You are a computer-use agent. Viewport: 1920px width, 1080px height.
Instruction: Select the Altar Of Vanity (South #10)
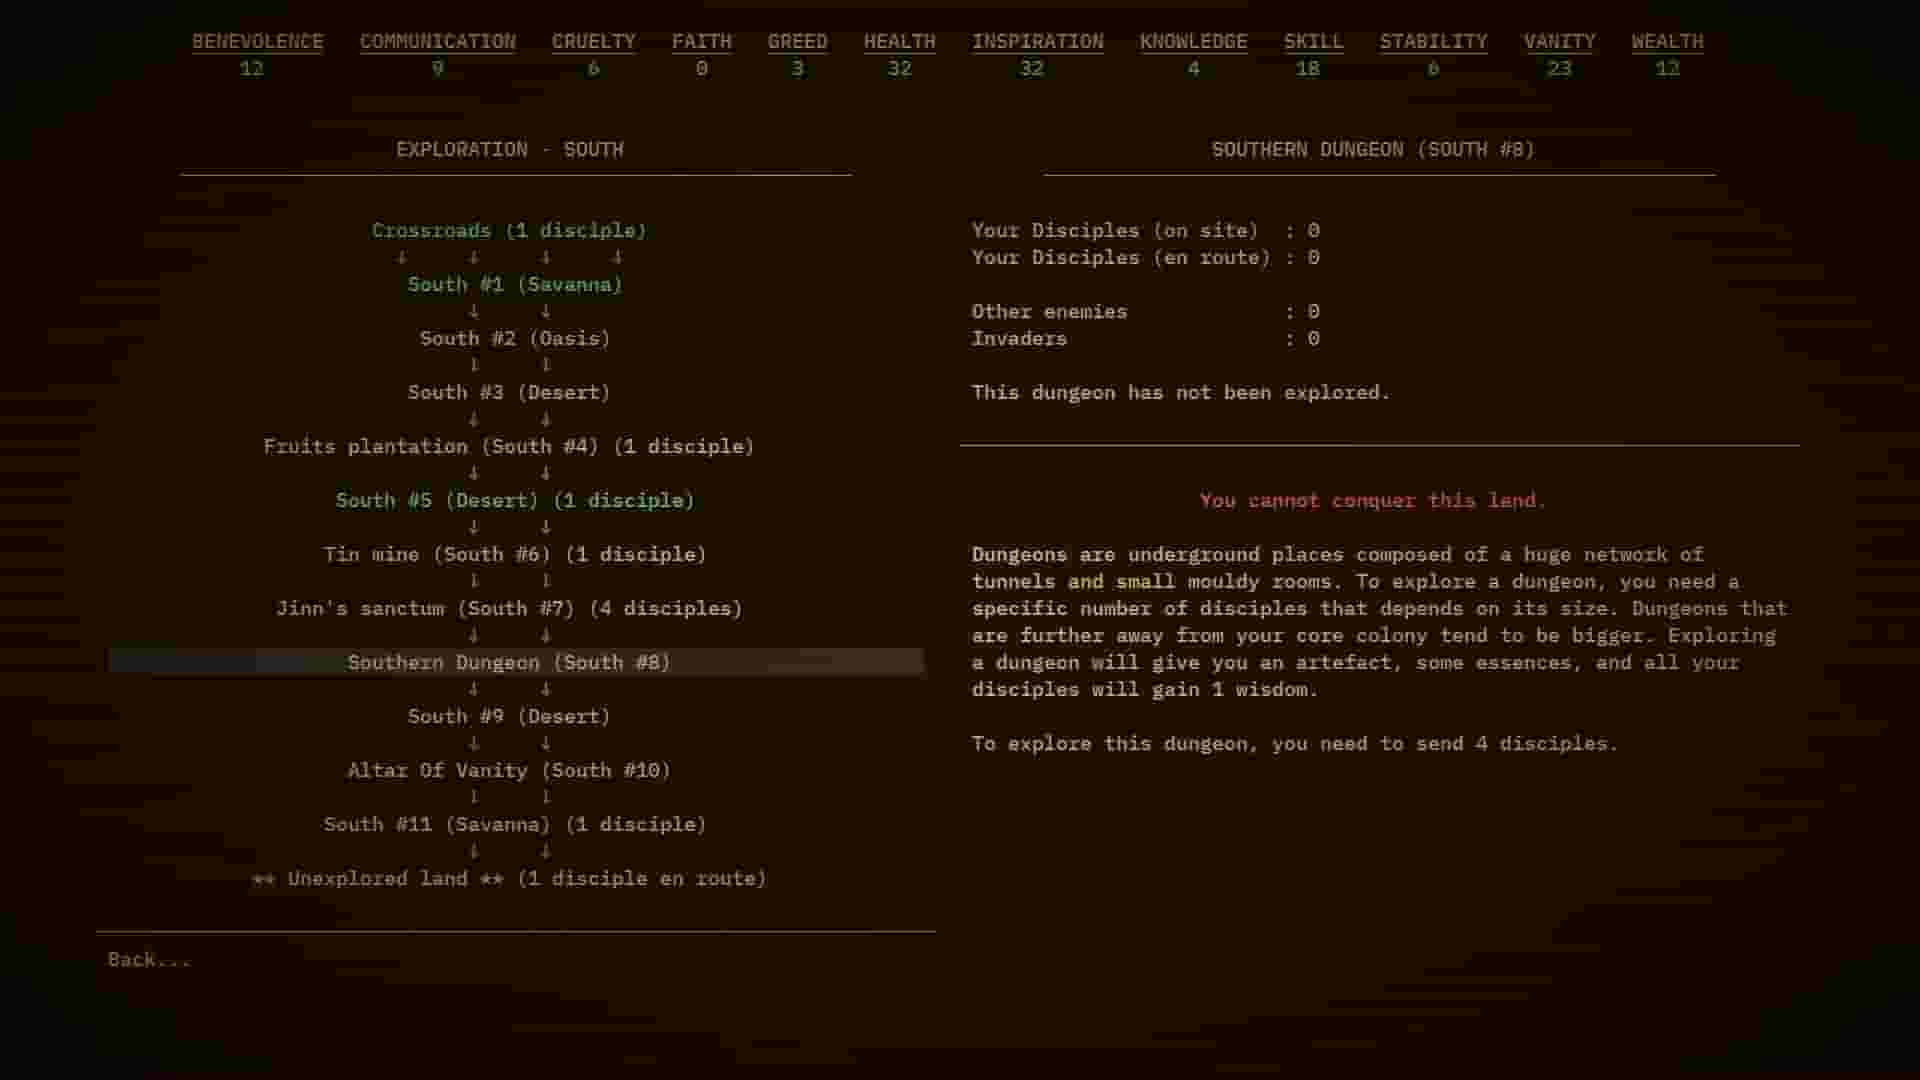pyautogui.click(x=509, y=770)
